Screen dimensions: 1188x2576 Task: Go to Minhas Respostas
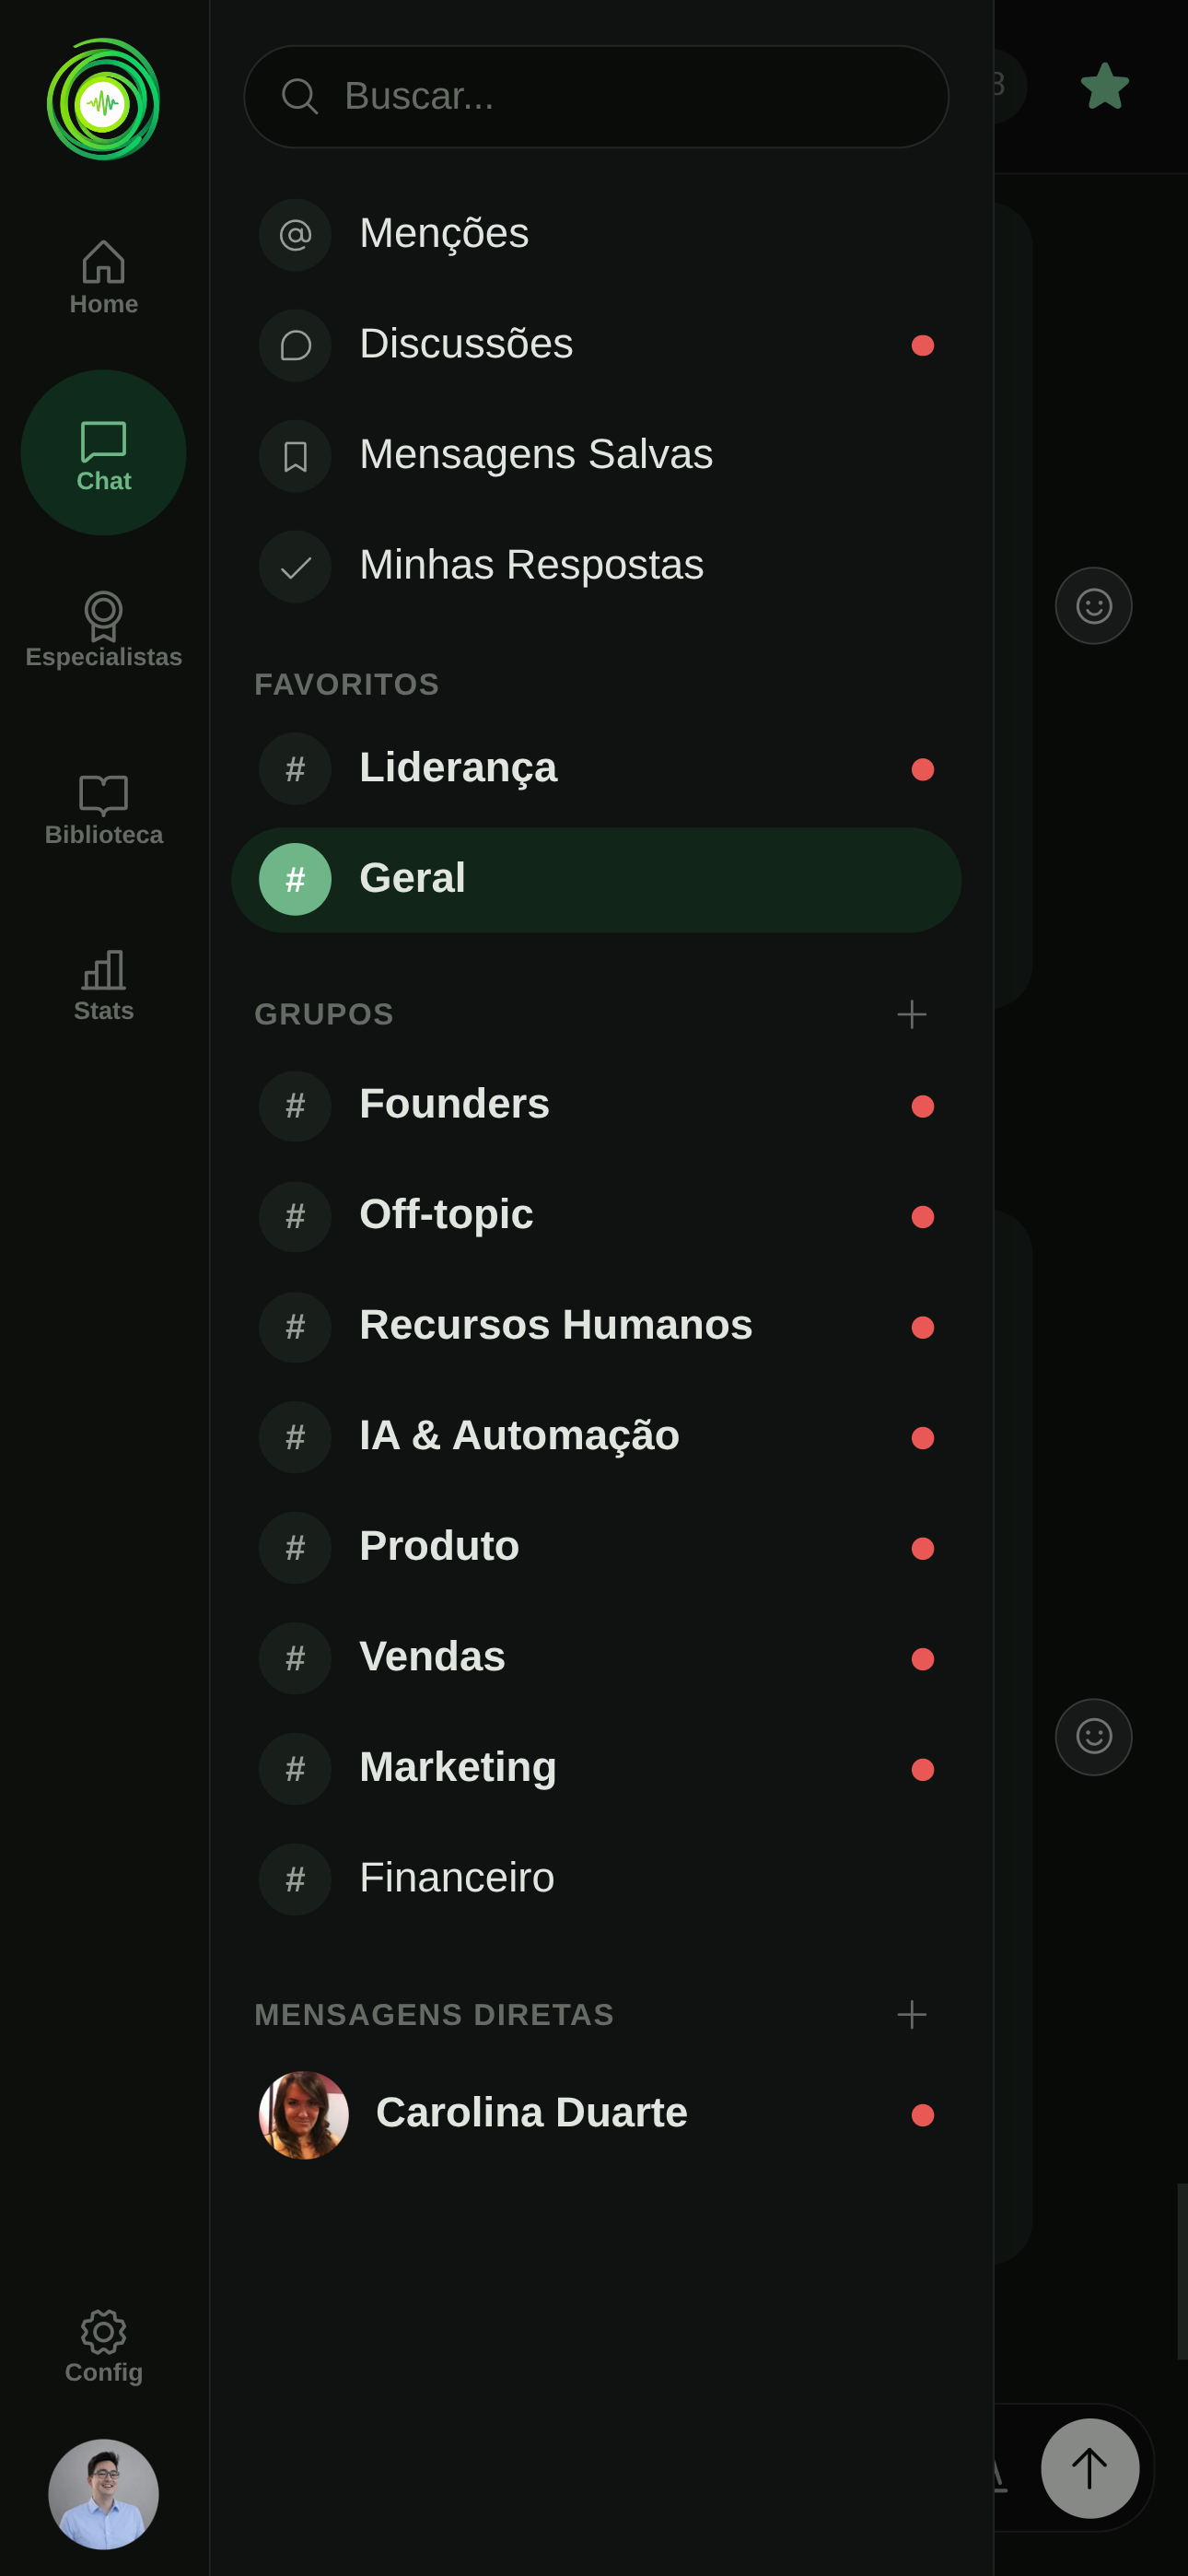coord(531,565)
